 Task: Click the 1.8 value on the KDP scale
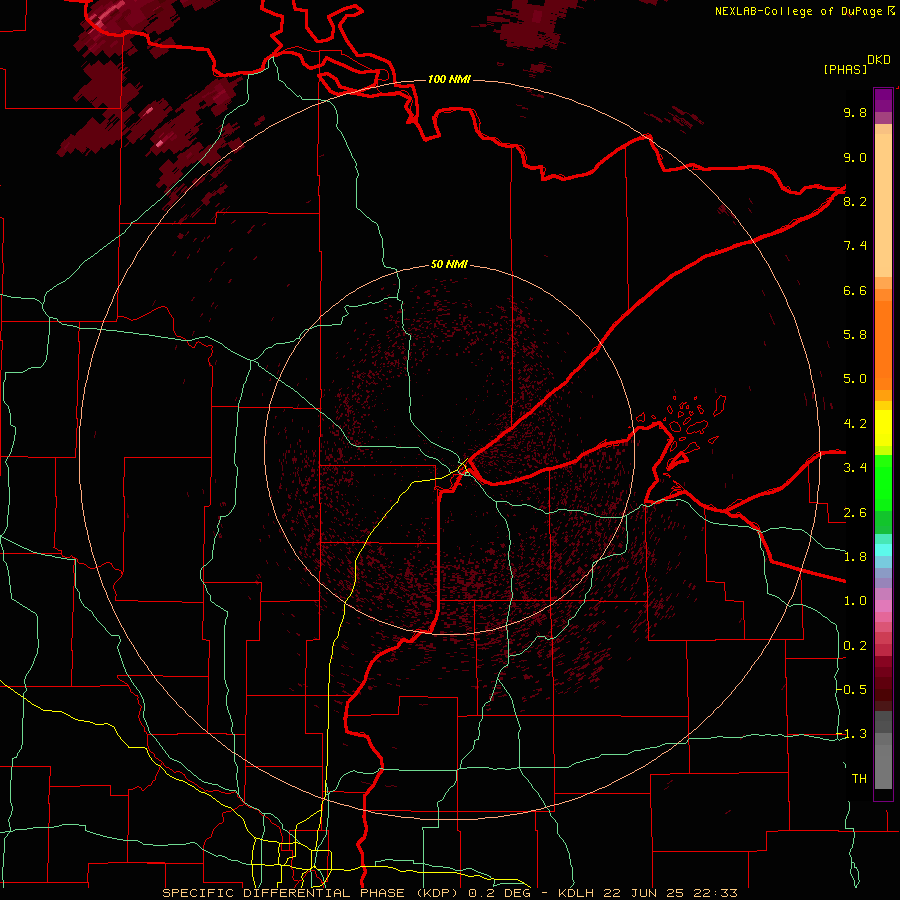[x=855, y=557]
